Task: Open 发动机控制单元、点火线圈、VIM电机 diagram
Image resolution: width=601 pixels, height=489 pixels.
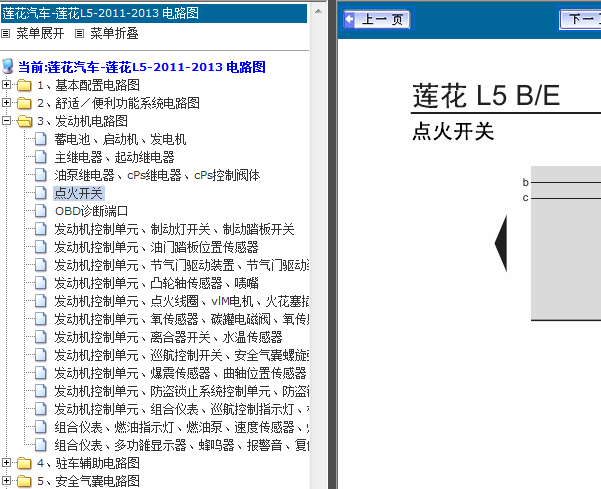Action: (x=181, y=301)
